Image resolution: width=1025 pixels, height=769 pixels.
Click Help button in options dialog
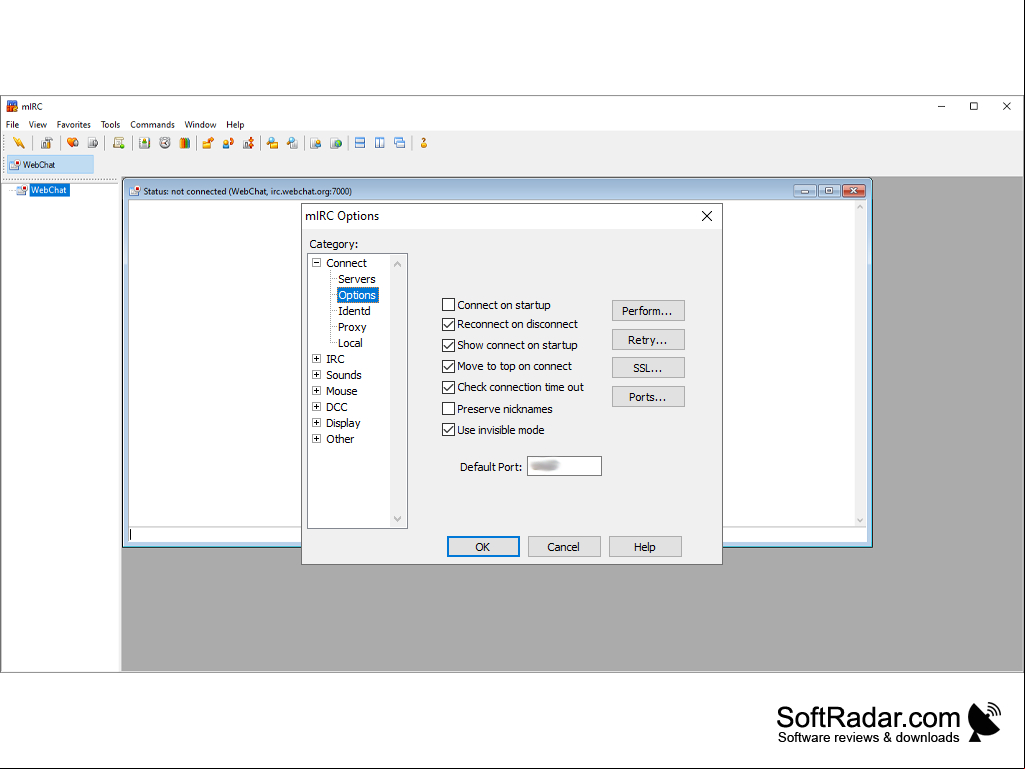pyautogui.click(x=645, y=547)
